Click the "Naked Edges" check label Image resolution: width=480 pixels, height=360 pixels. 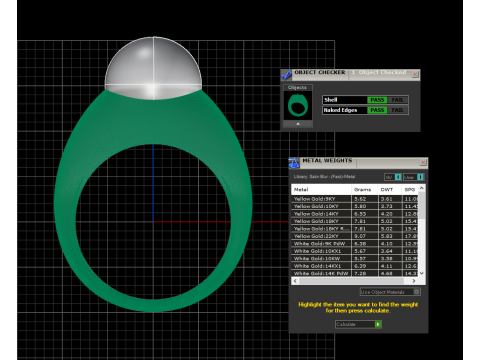tap(340, 110)
